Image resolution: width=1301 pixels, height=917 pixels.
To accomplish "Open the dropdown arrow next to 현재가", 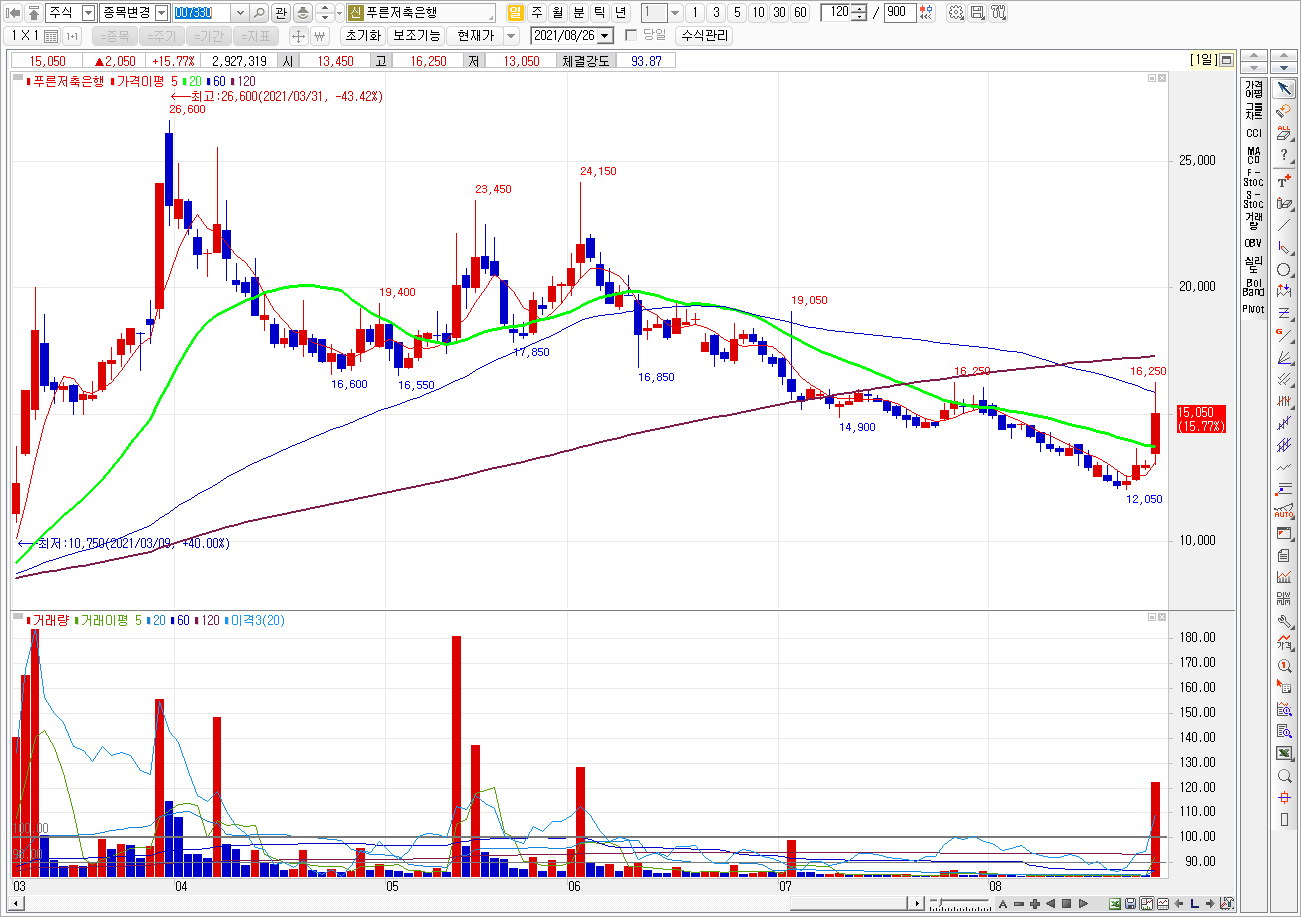I will (x=511, y=36).
